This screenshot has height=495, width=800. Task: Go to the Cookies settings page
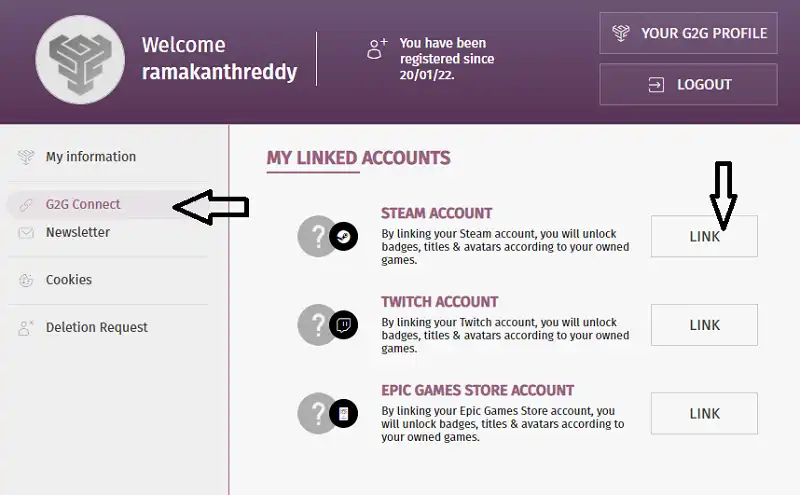pos(68,280)
